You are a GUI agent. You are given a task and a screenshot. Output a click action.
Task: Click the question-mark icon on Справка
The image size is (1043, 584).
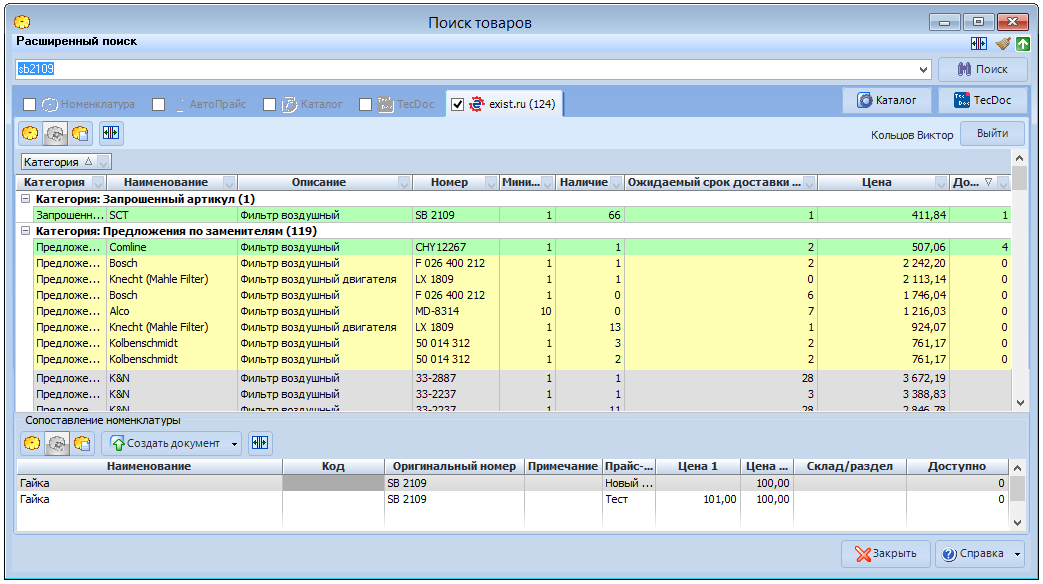point(949,554)
